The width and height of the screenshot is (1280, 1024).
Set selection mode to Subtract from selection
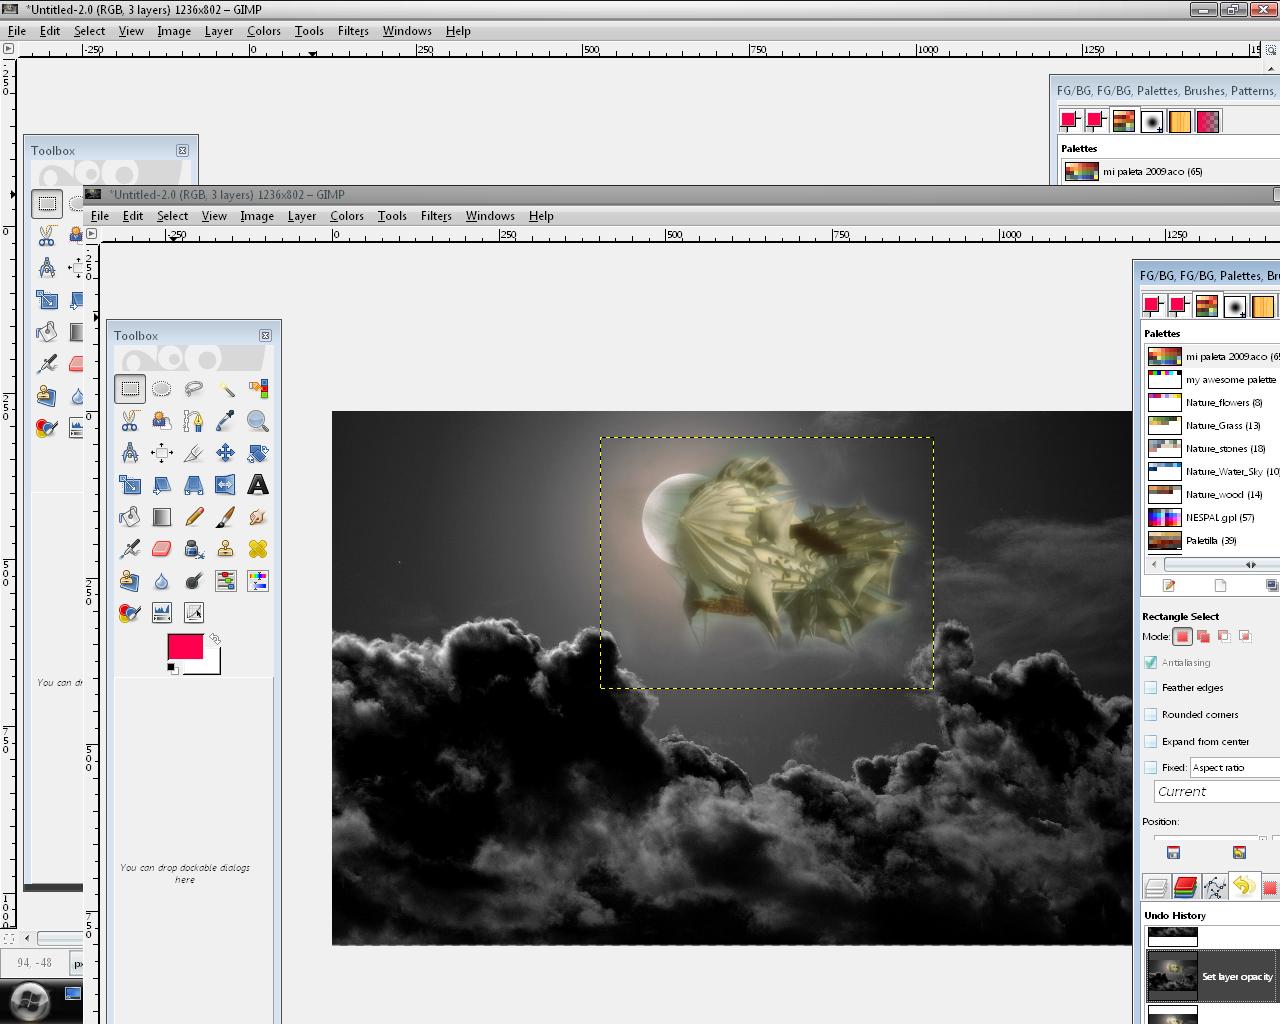click(1225, 636)
